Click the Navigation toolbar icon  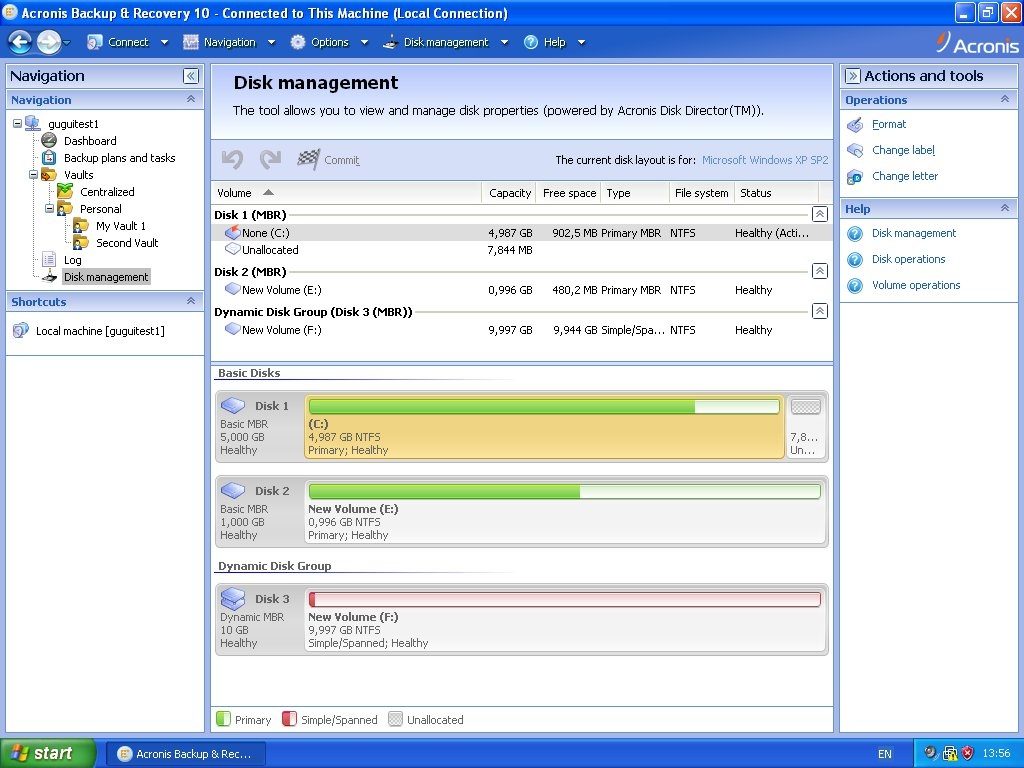click(191, 42)
